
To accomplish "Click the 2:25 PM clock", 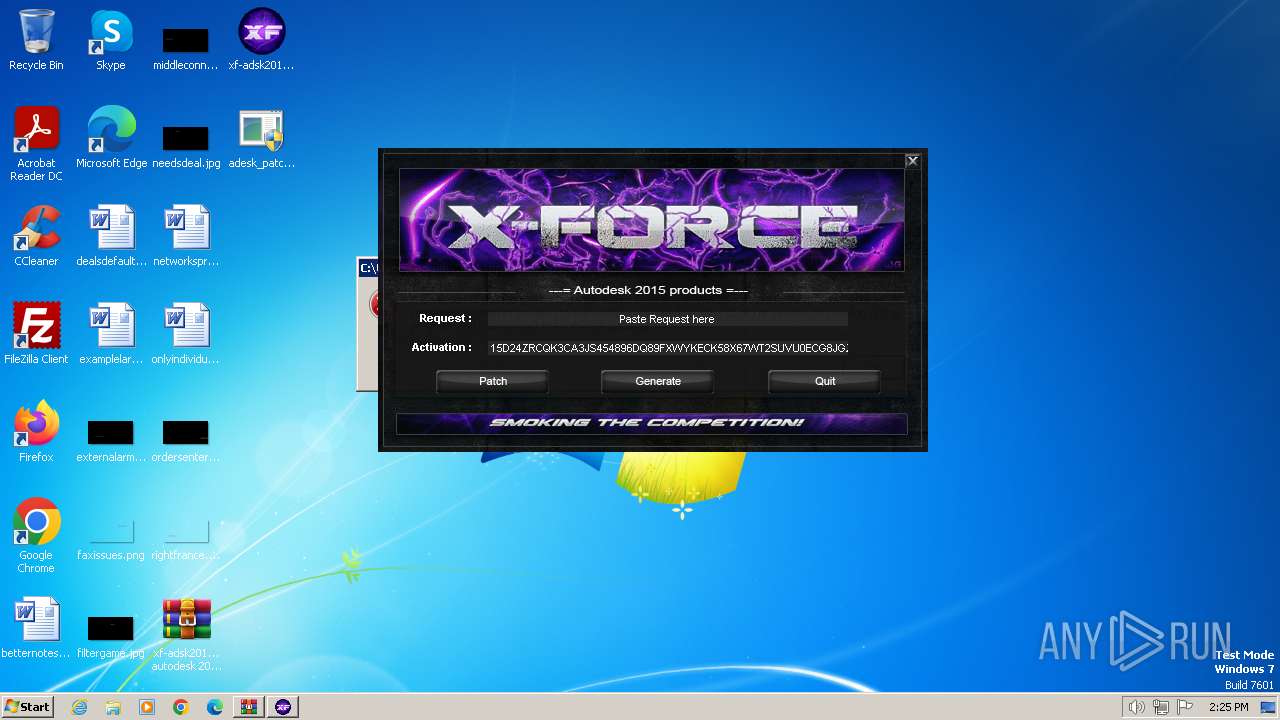I will point(1228,707).
